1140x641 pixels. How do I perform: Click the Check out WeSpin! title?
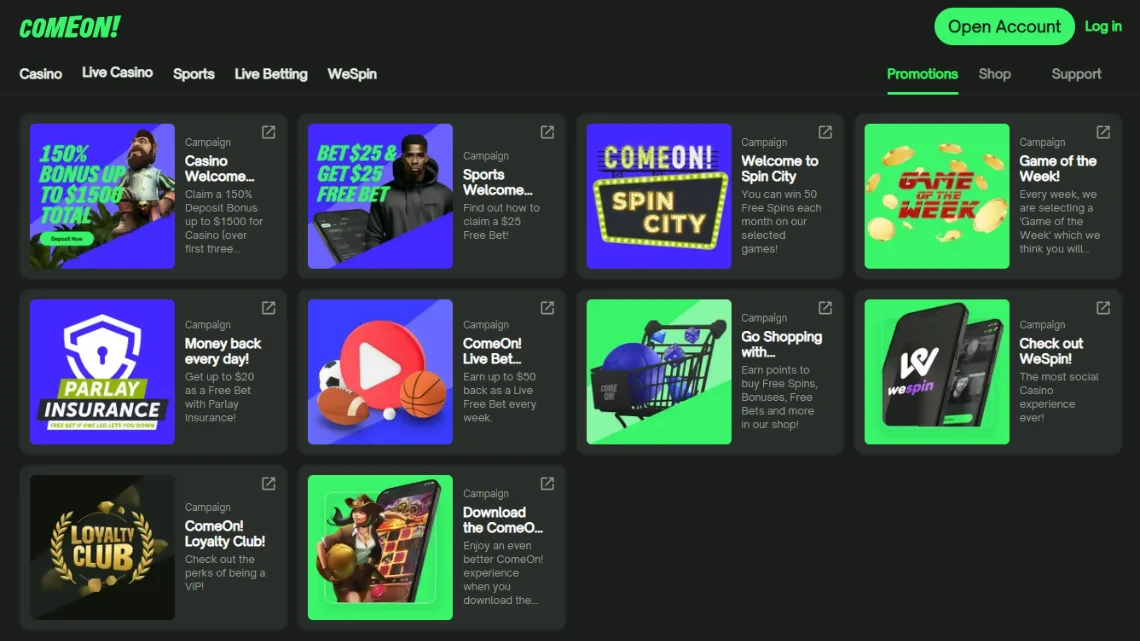[1051, 351]
